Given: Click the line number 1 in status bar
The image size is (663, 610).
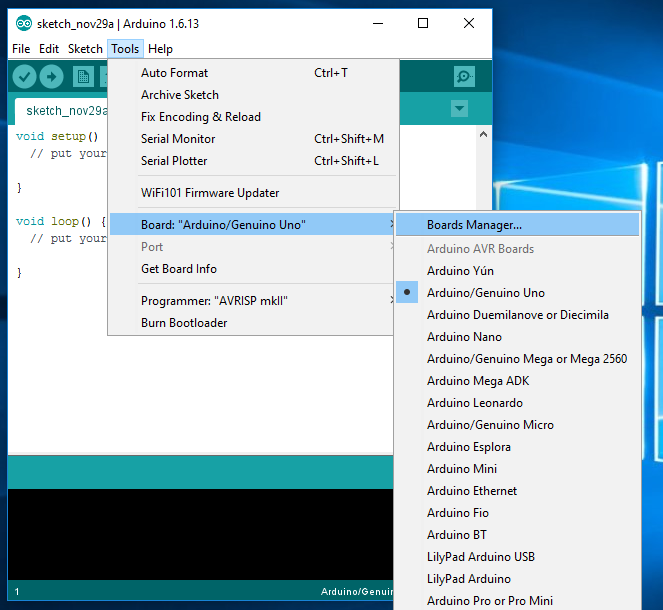Looking at the screenshot, I should tap(17, 591).
